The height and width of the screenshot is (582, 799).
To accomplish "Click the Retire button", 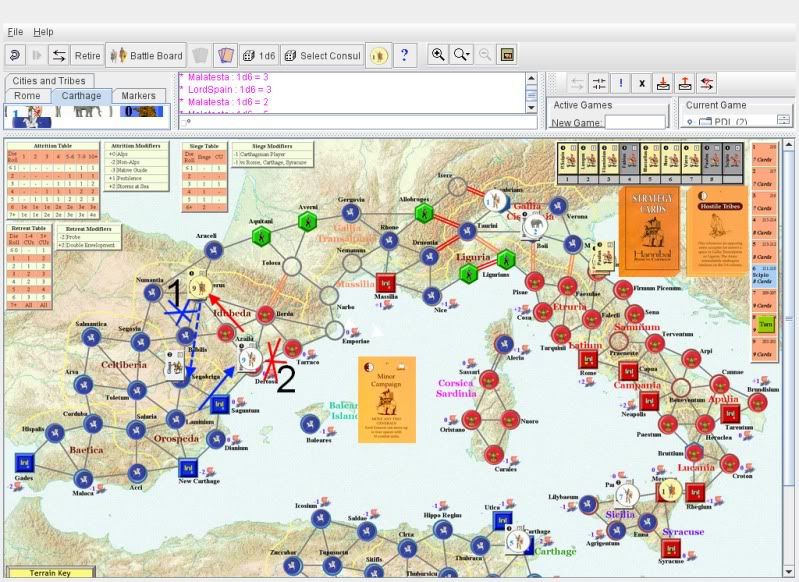I will coord(88,55).
